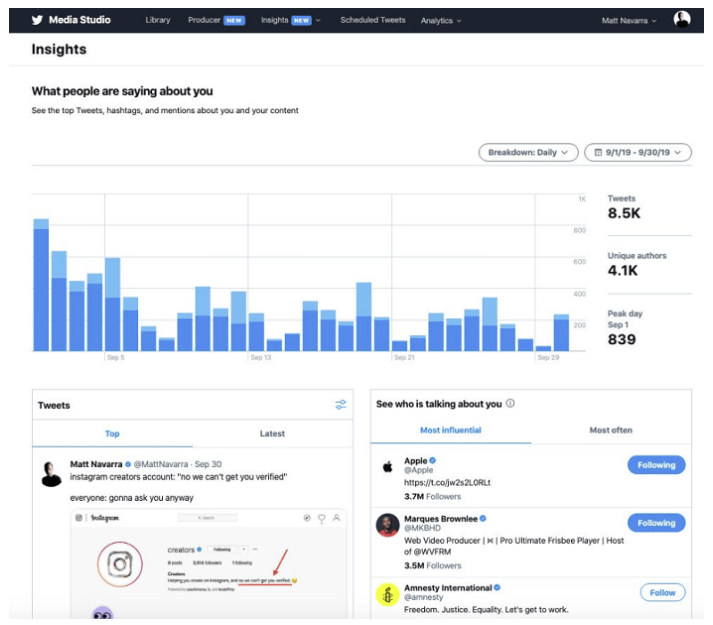The height and width of the screenshot is (625, 713).
Task: Click verified badge beside Matt Navarra's name
Action: [x=128, y=464]
